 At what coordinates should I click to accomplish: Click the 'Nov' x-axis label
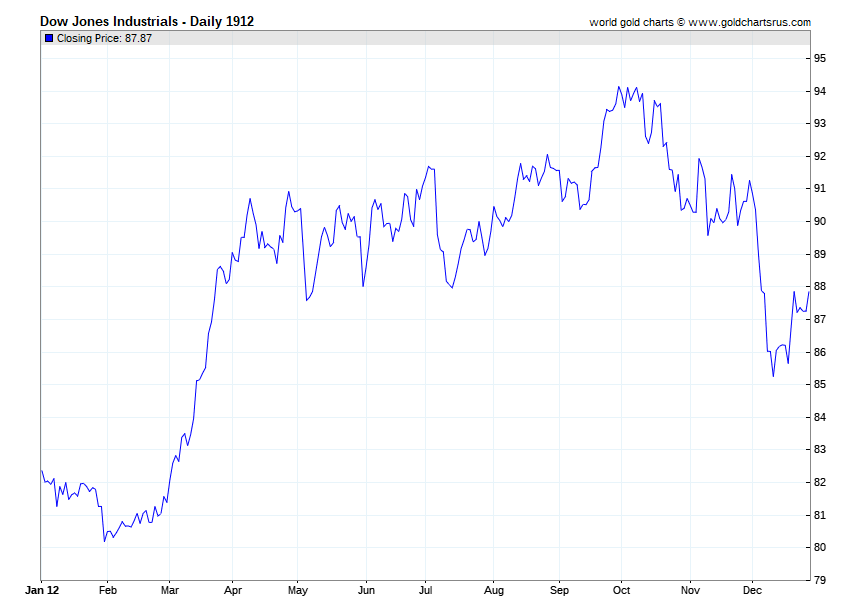(689, 592)
